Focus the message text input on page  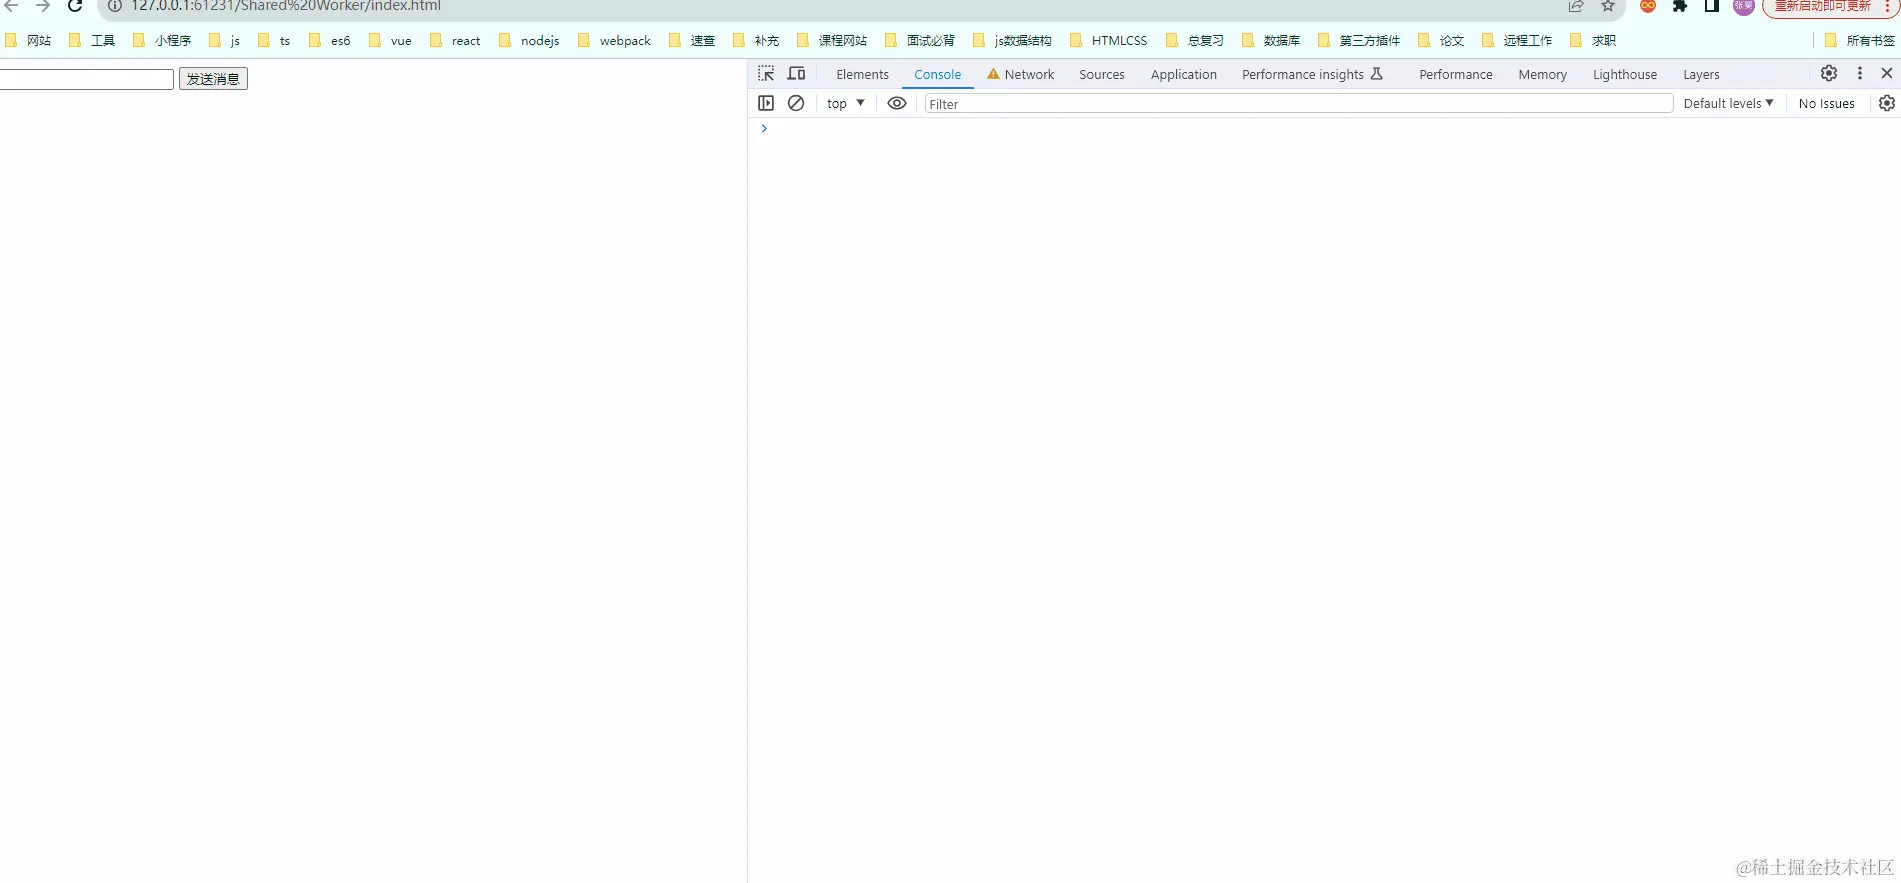[x=86, y=79]
